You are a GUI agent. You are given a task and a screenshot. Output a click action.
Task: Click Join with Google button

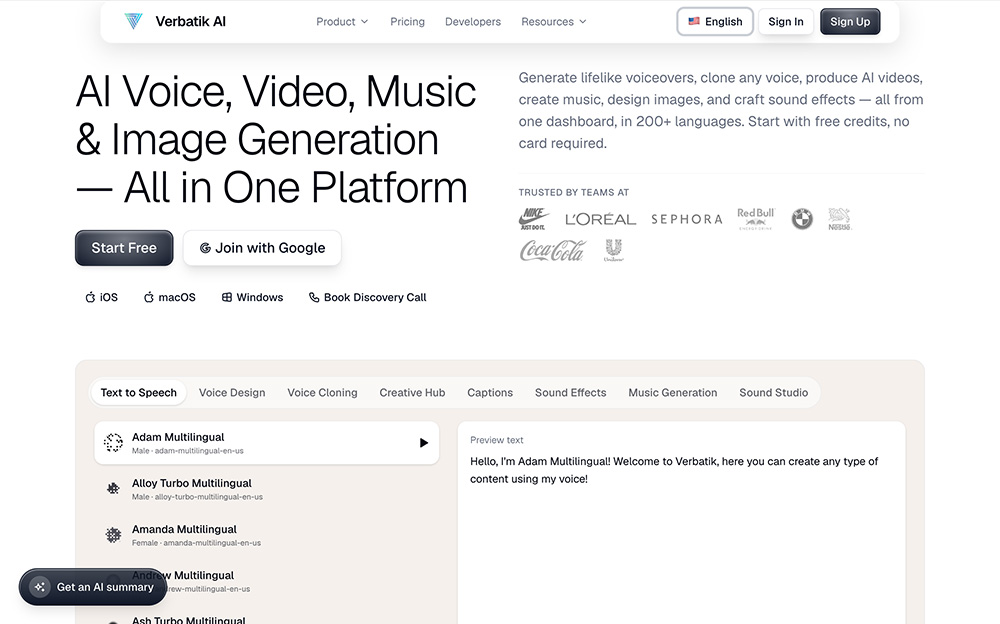point(262,248)
